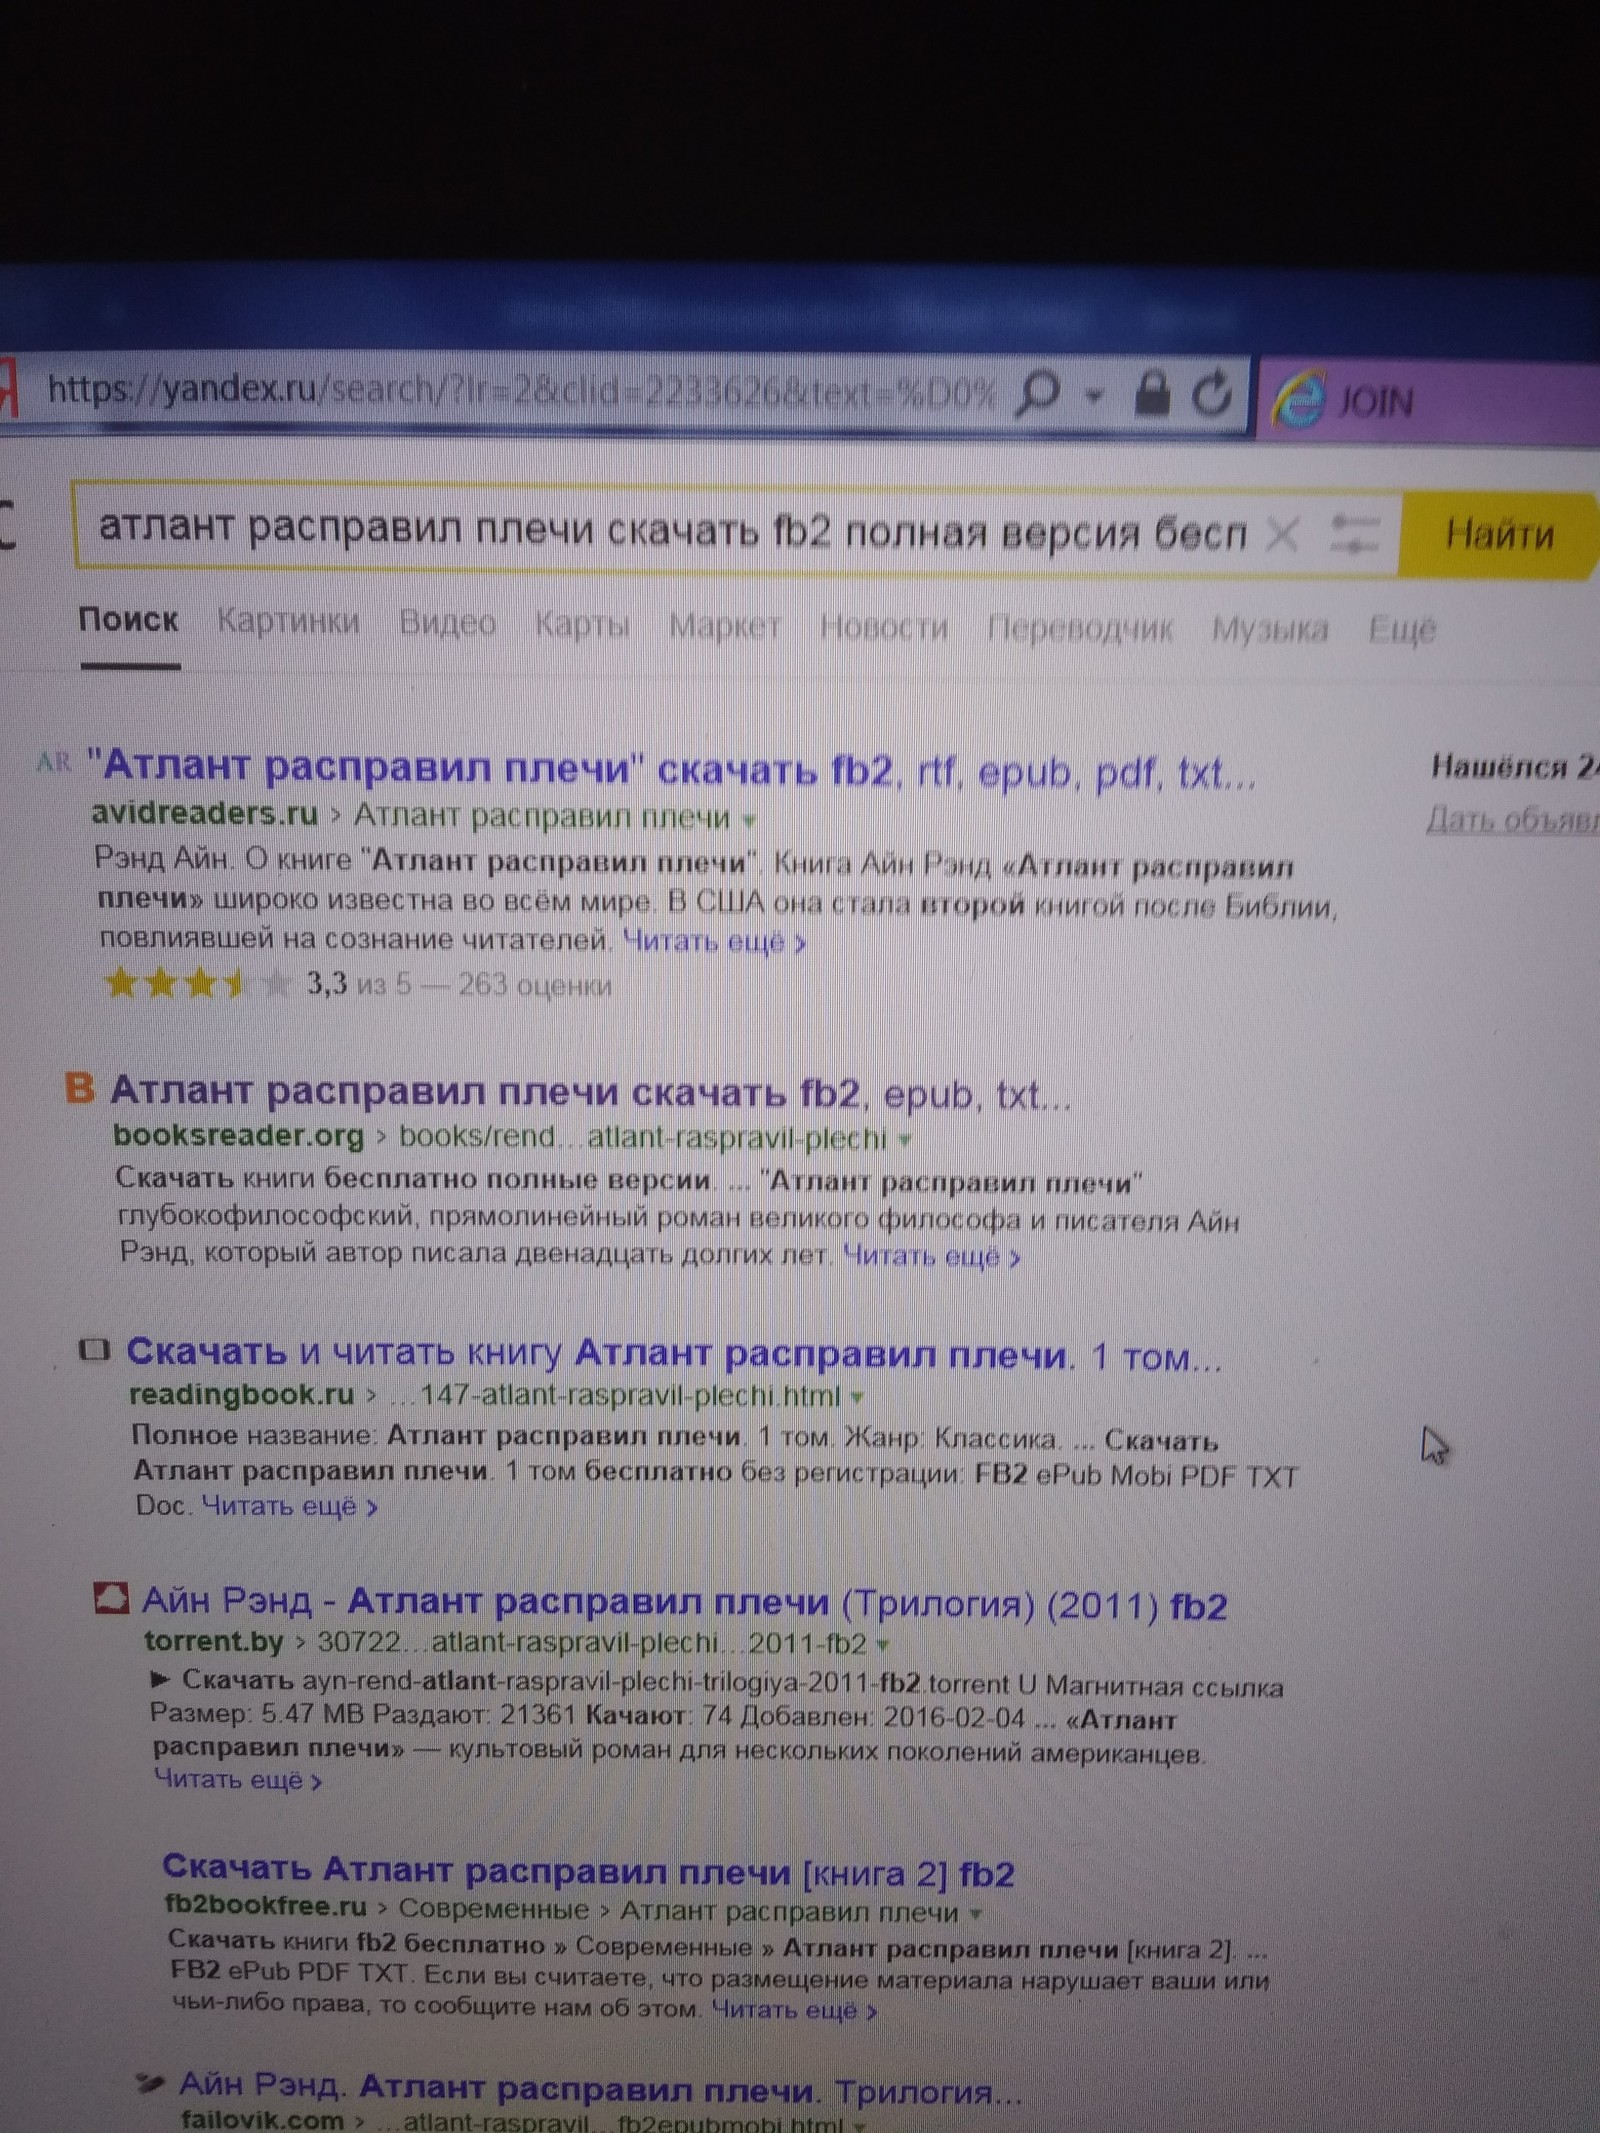Open the failovik.com Трилогия result title
This screenshot has height=2133, width=1600.
pyautogui.click(x=600, y=2089)
